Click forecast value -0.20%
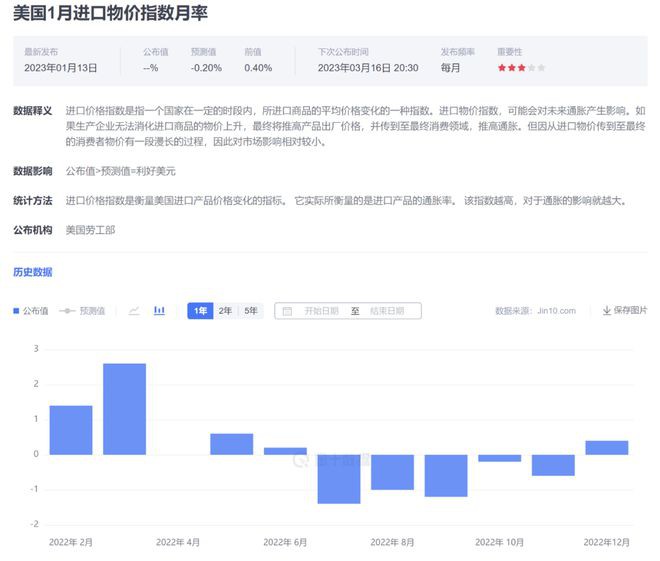The image size is (660, 561). tap(206, 68)
